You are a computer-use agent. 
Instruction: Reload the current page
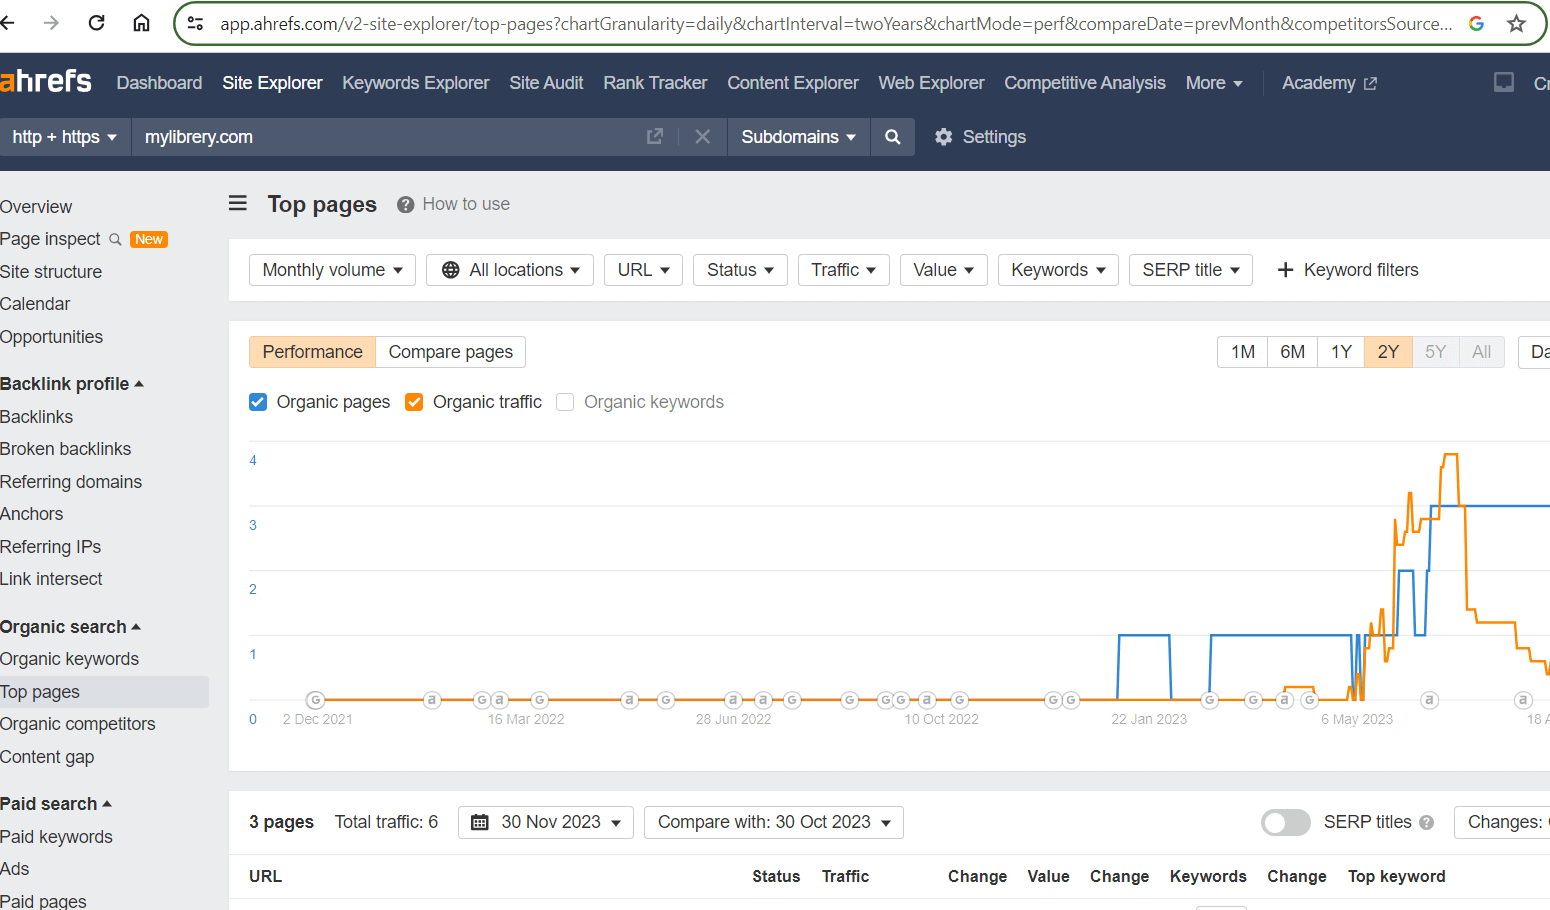[96, 23]
